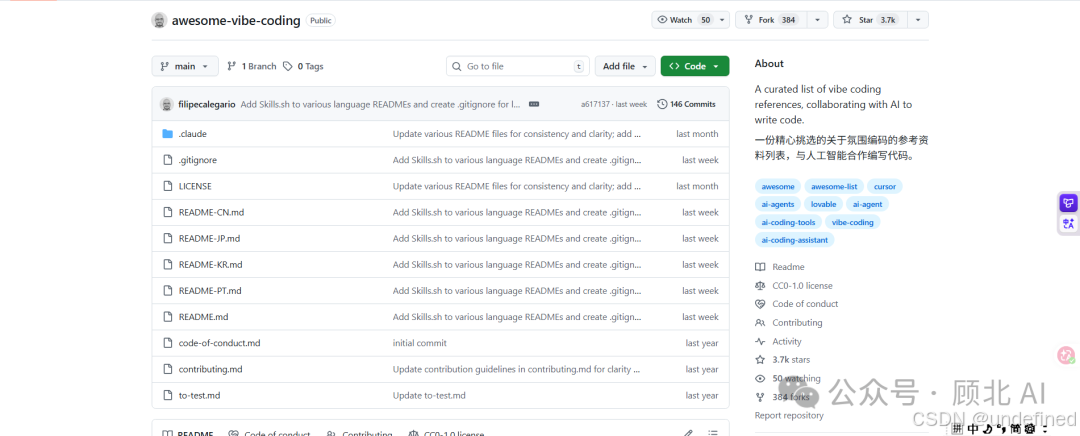Click the Activity link in About

click(x=787, y=341)
